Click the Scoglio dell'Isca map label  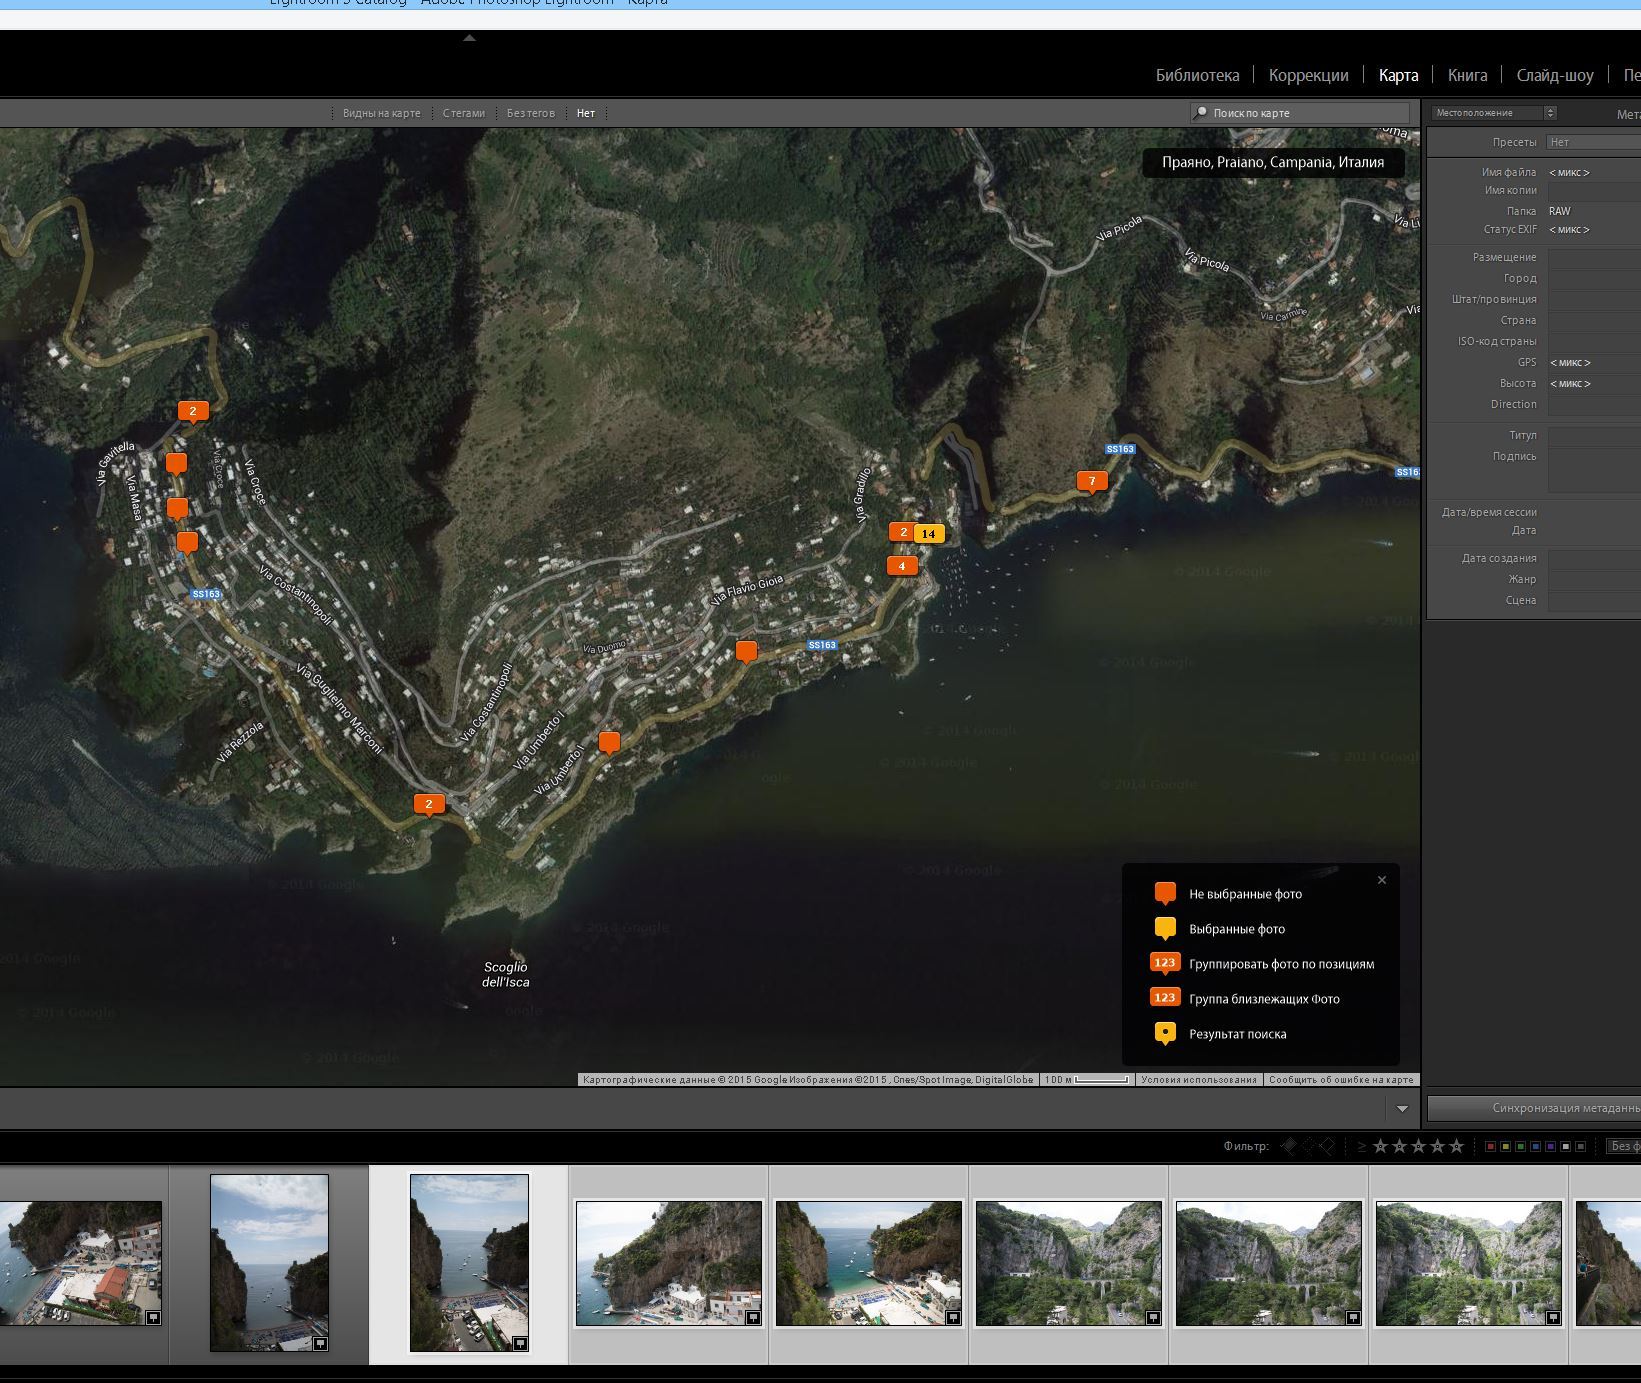click(x=505, y=974)
